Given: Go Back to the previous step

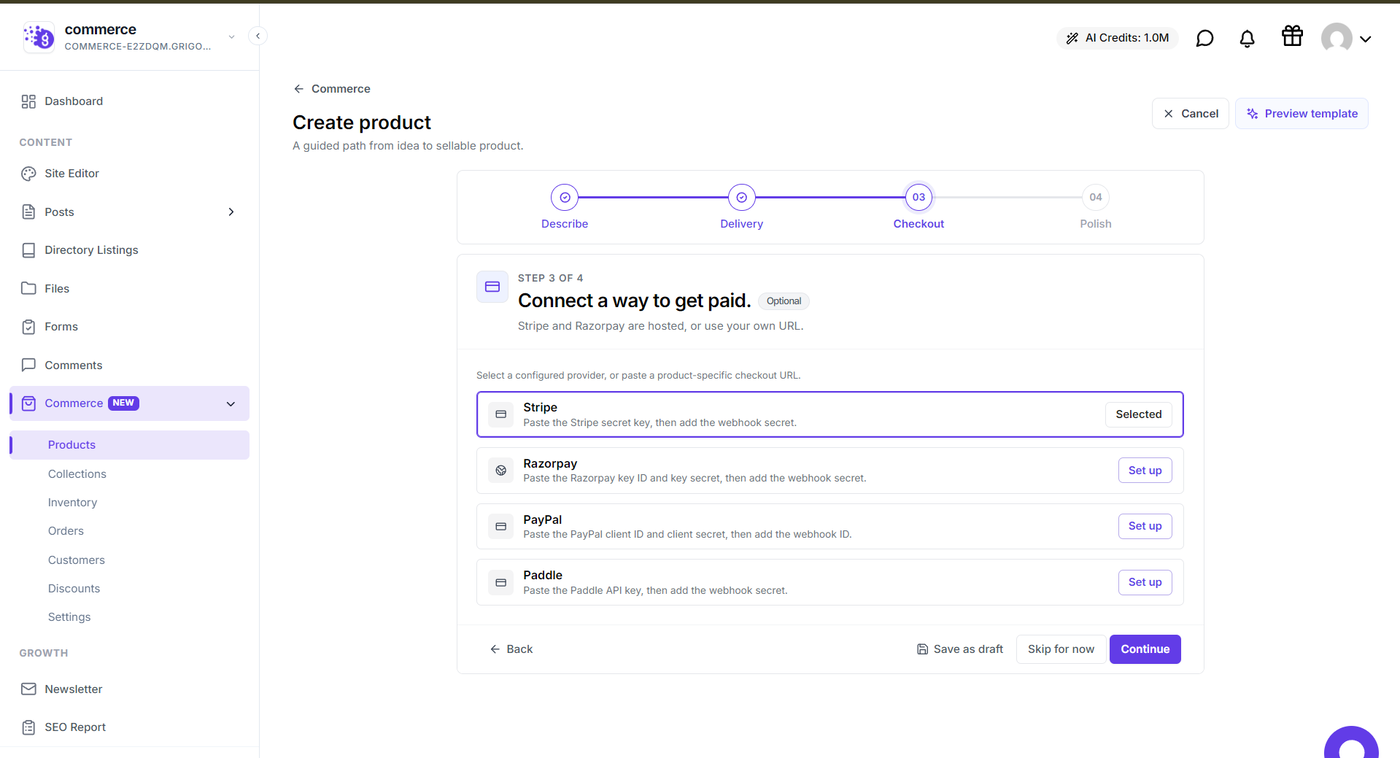Looking at the screenshot, I should click(511, 649).
